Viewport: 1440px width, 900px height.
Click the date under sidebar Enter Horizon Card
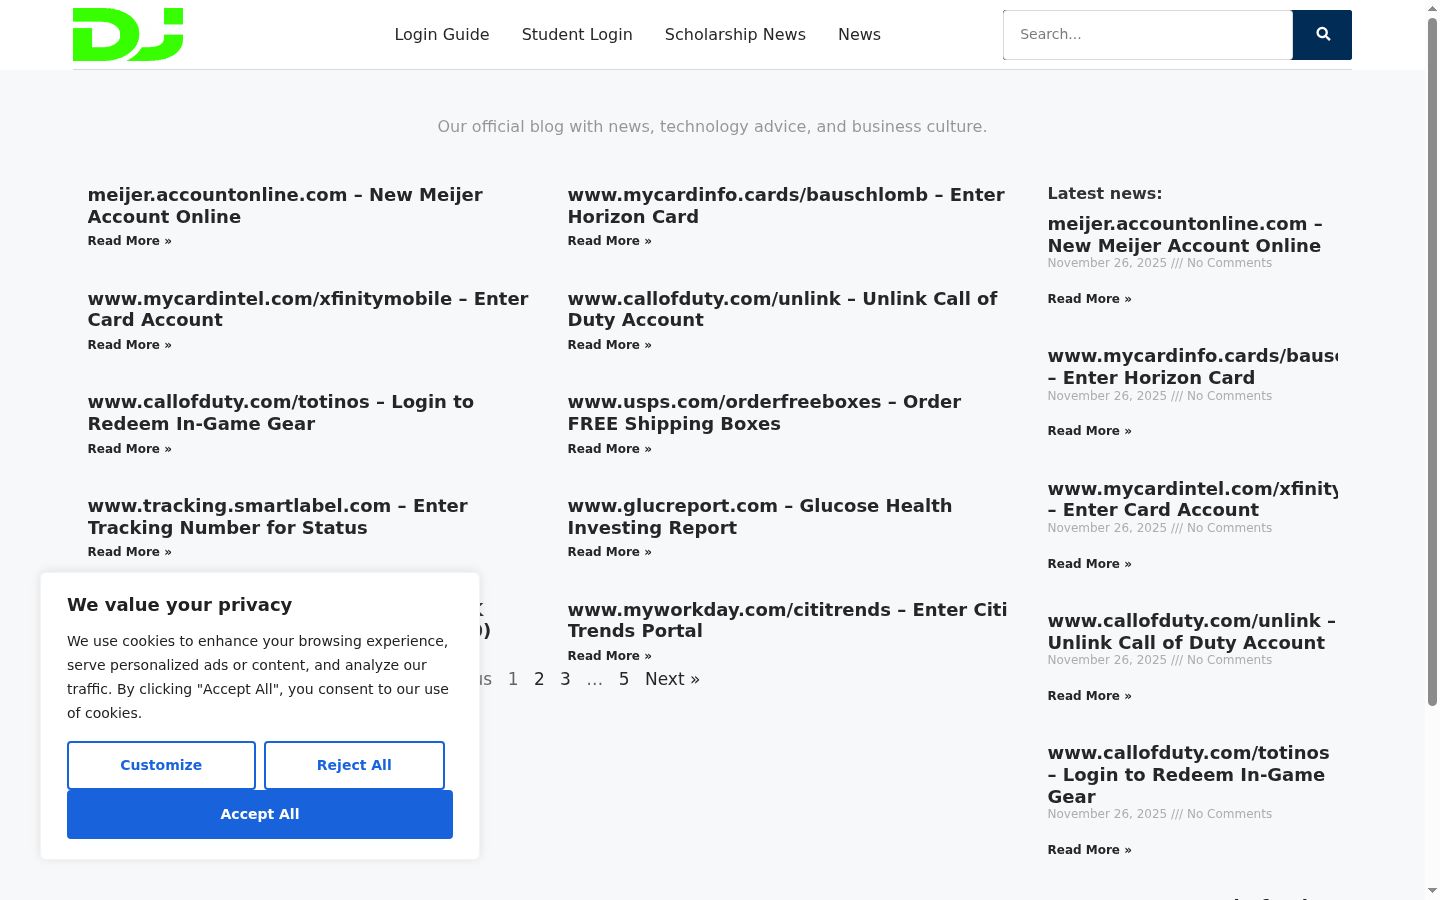tap(1107, 396)
